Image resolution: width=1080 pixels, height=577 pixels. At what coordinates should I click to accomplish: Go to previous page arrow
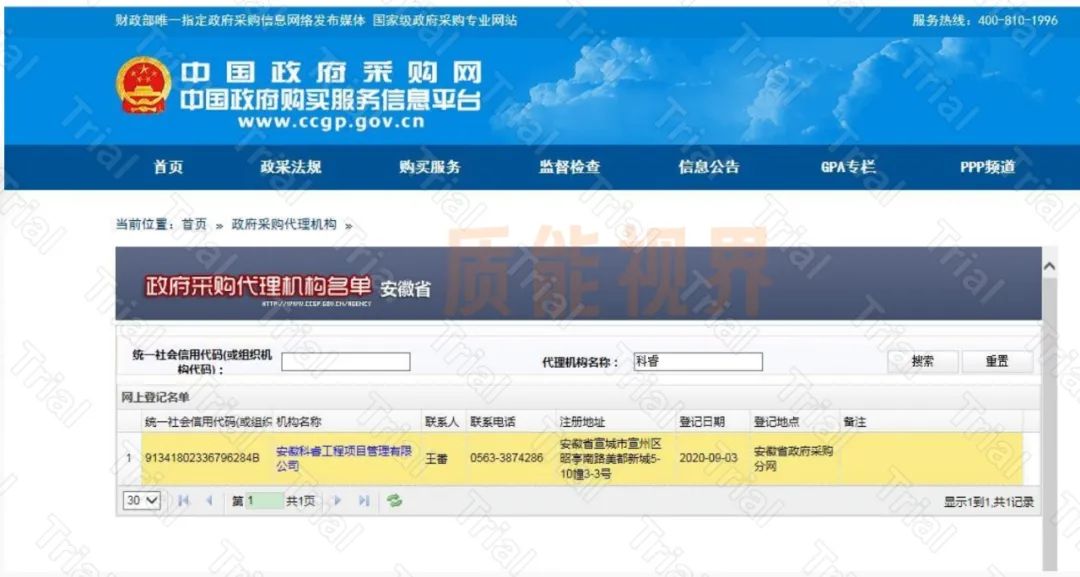tap(209, 501)
